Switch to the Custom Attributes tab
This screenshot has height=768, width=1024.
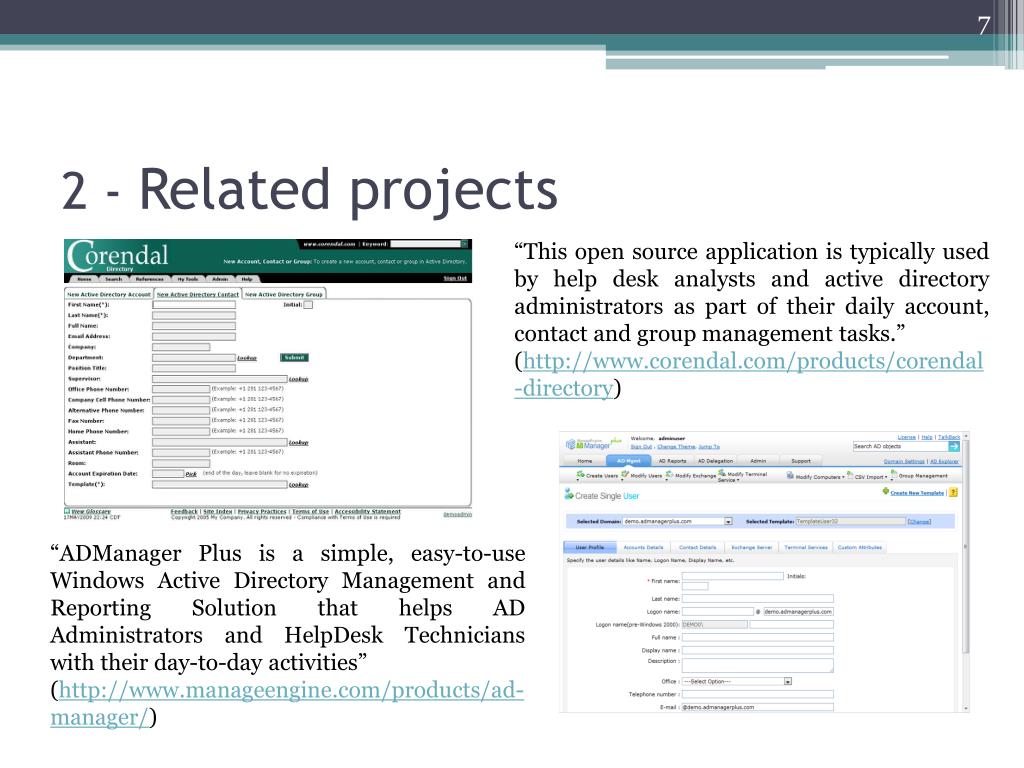coord(859,547)
